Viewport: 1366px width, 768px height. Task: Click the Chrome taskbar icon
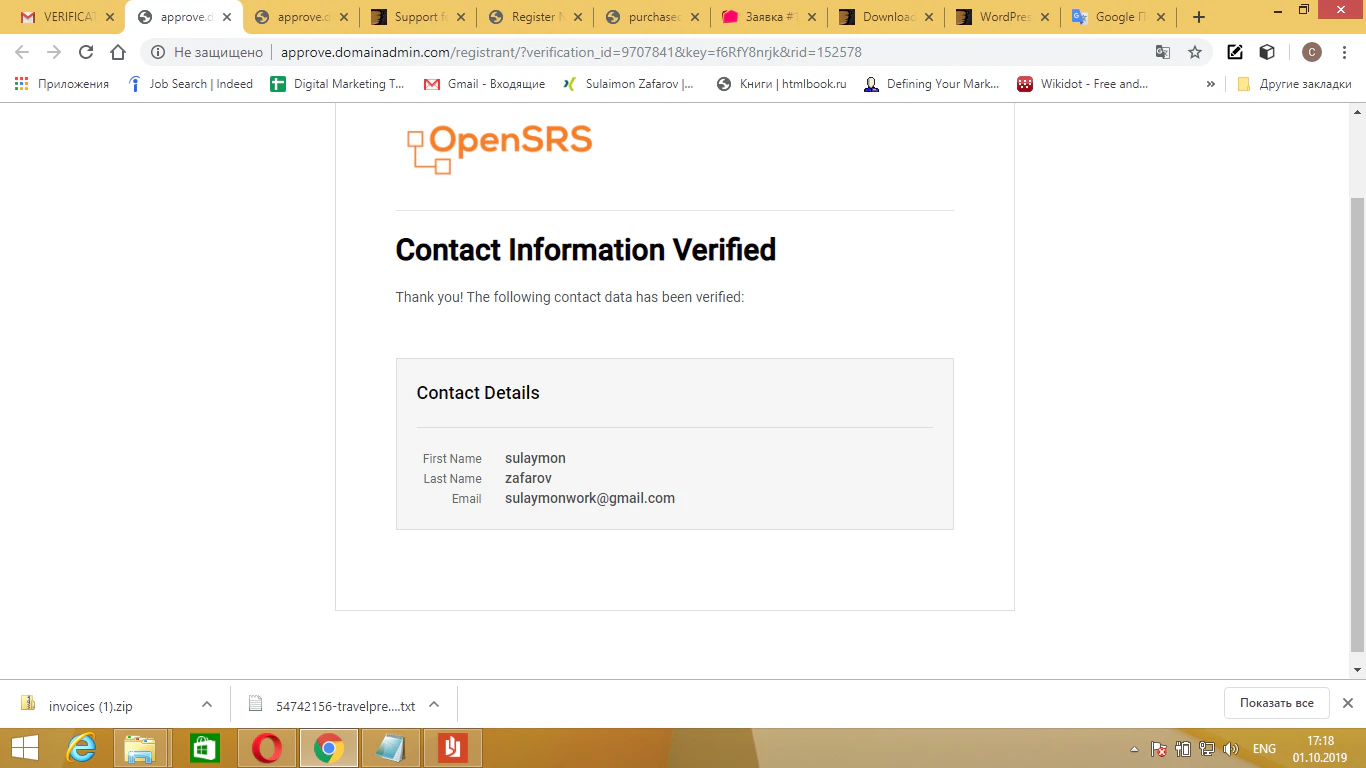[328, 748]
